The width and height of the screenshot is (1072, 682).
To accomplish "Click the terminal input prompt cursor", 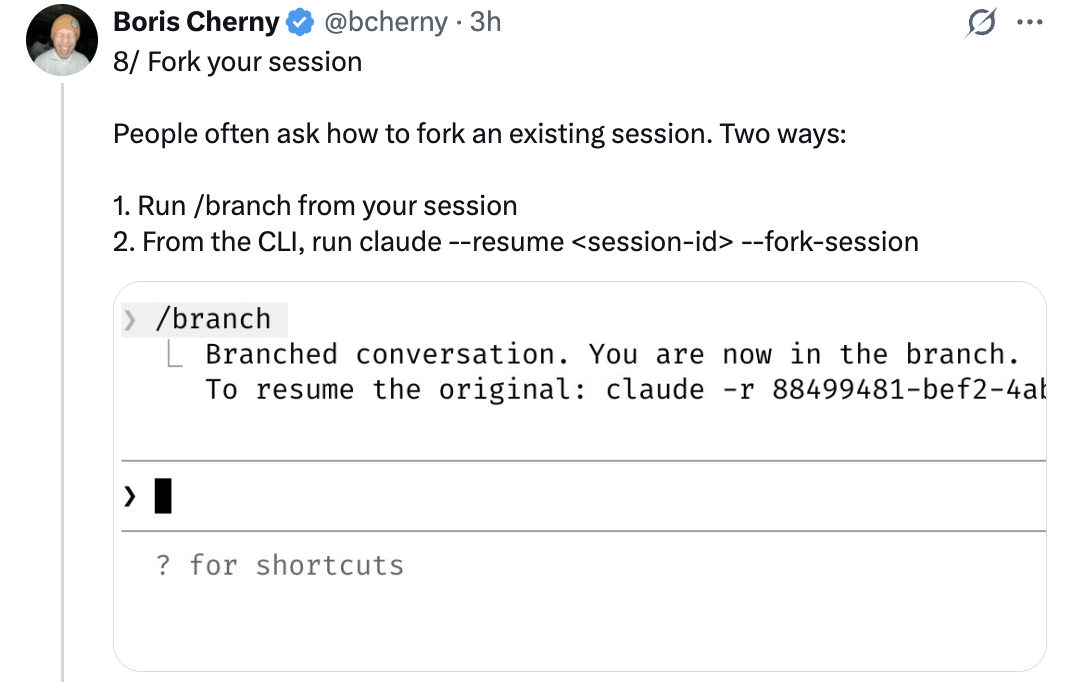I will tap(162, 495).
